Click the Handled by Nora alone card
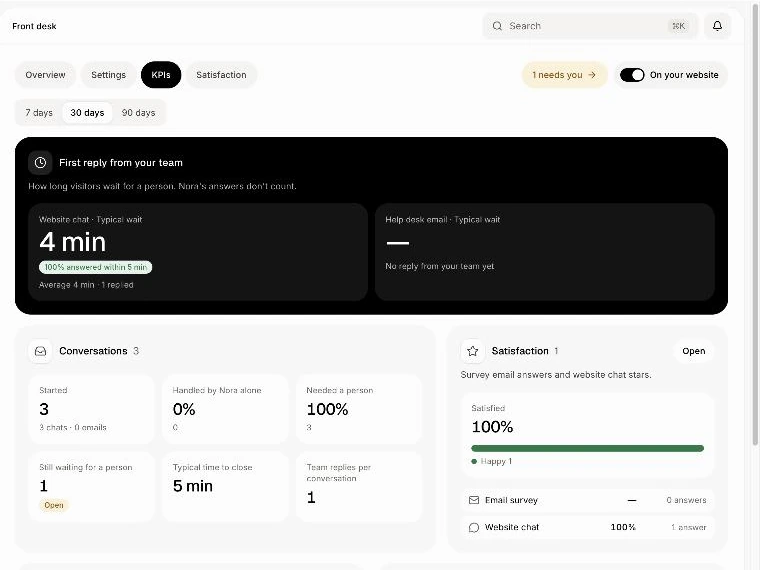 (x=225, y=409)
